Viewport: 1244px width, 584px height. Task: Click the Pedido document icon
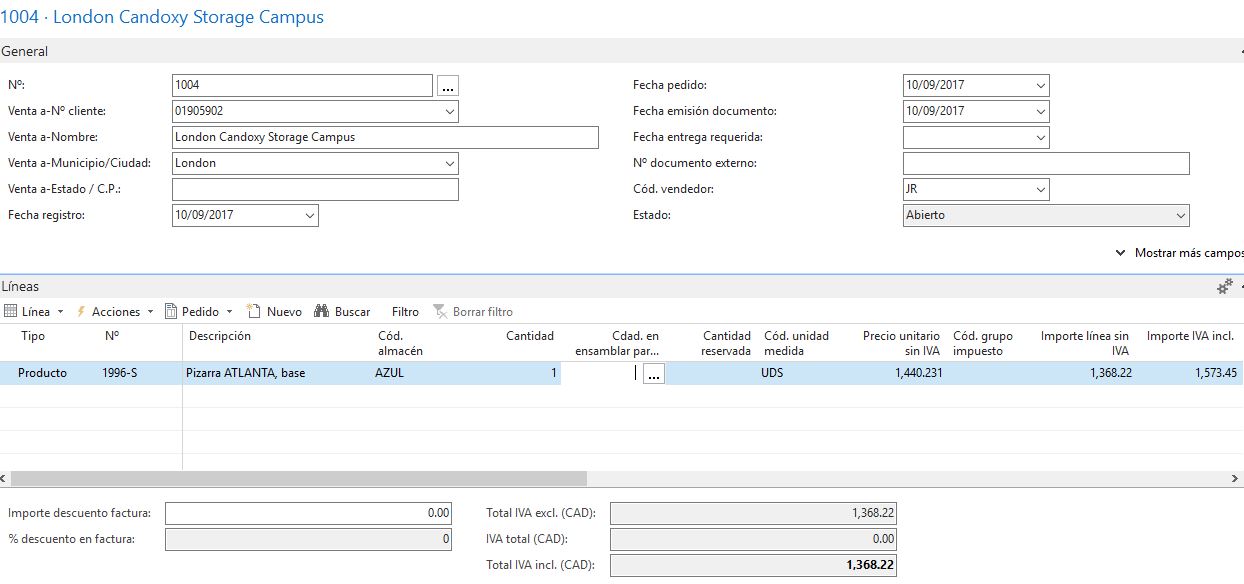(x=172, y=311)
